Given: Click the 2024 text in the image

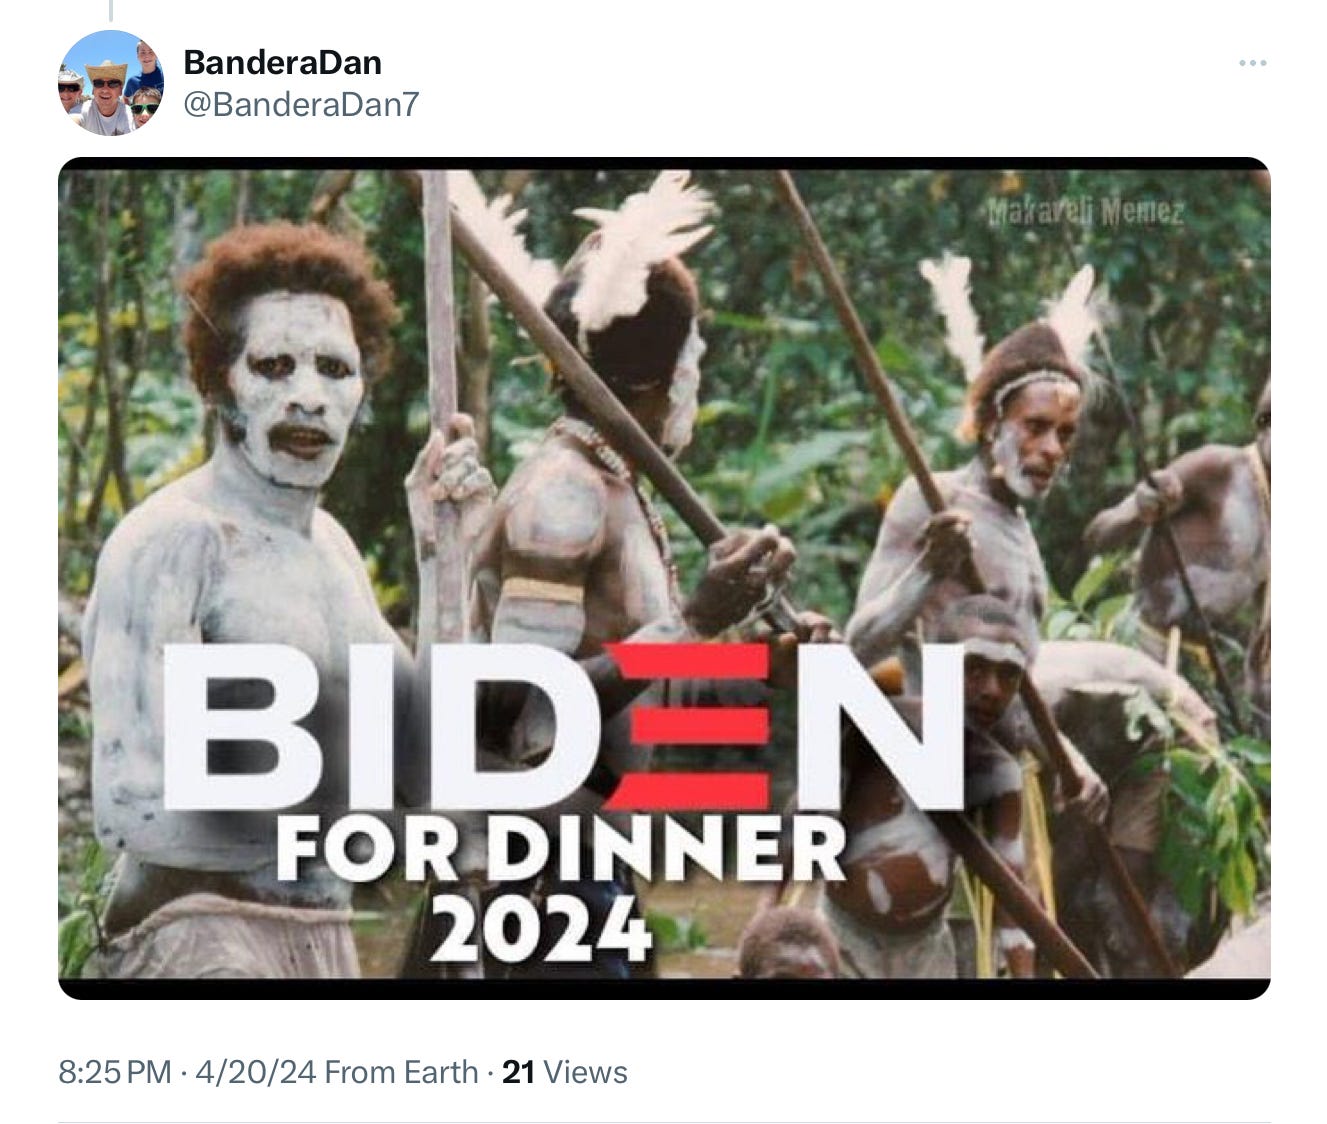Looking at the screenshot, I should [x=541, y=928].
